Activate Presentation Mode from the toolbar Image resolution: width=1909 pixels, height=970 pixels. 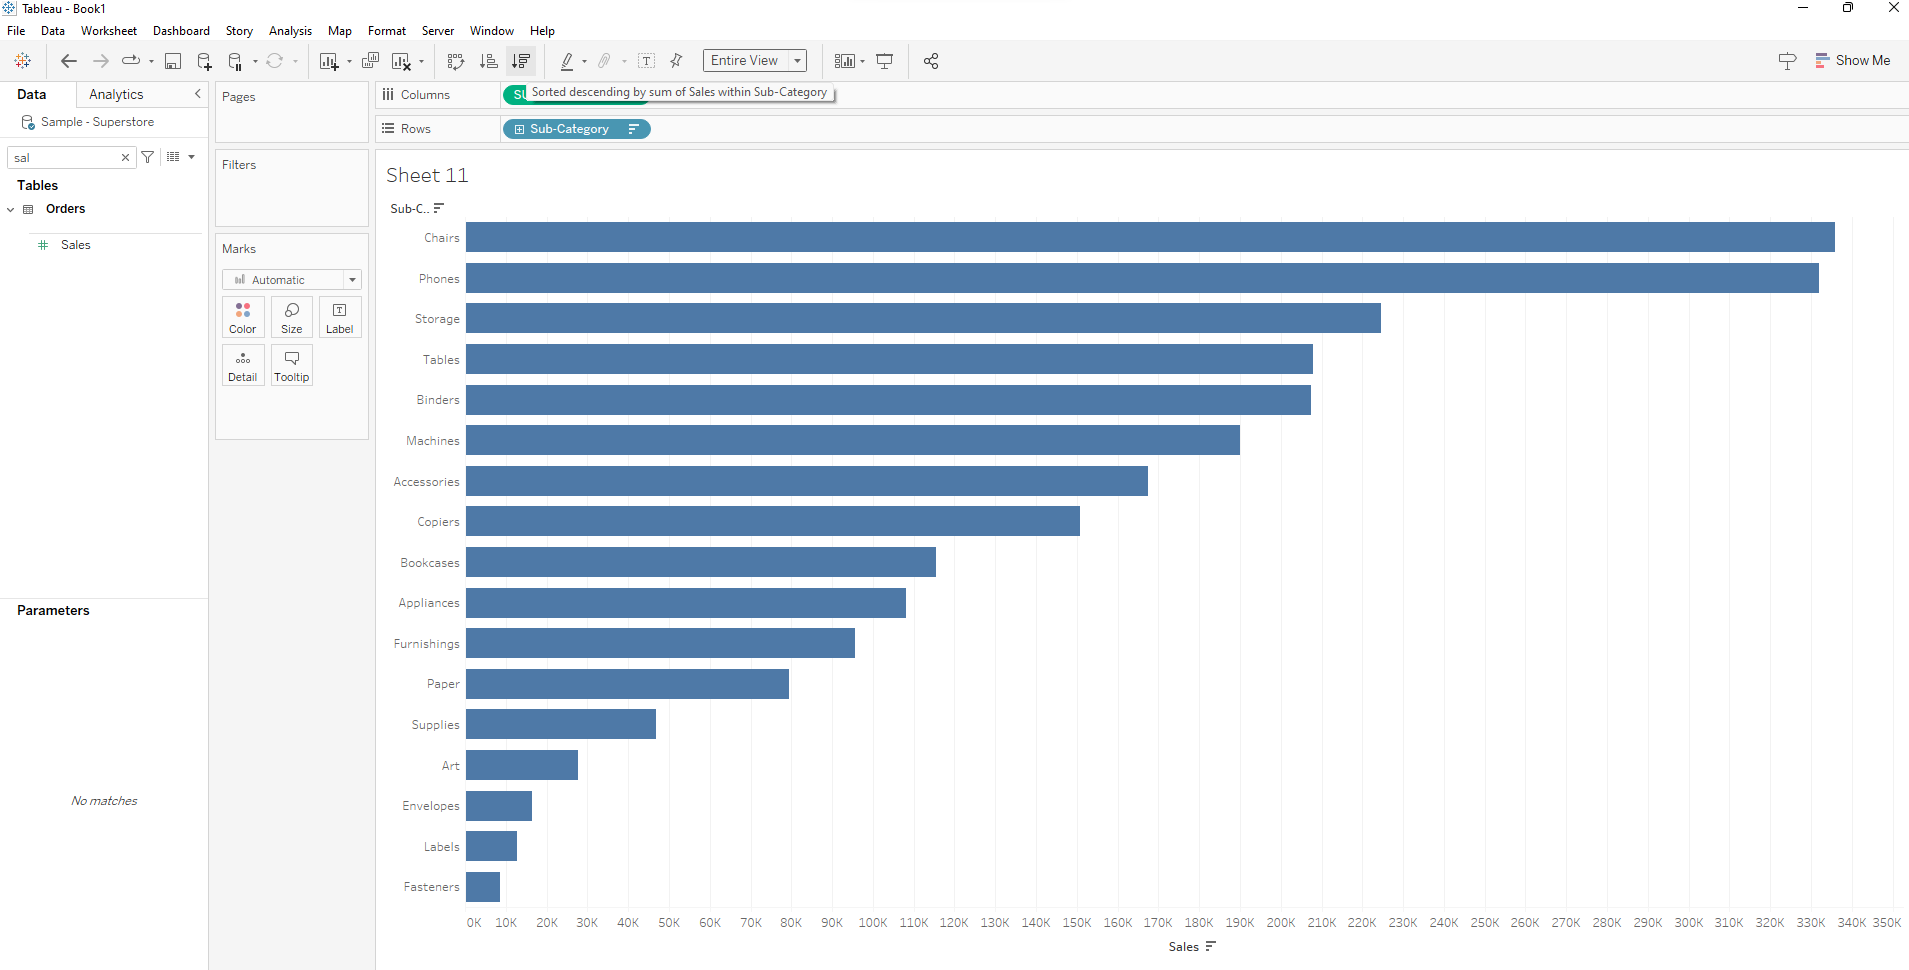pos(885,61)
